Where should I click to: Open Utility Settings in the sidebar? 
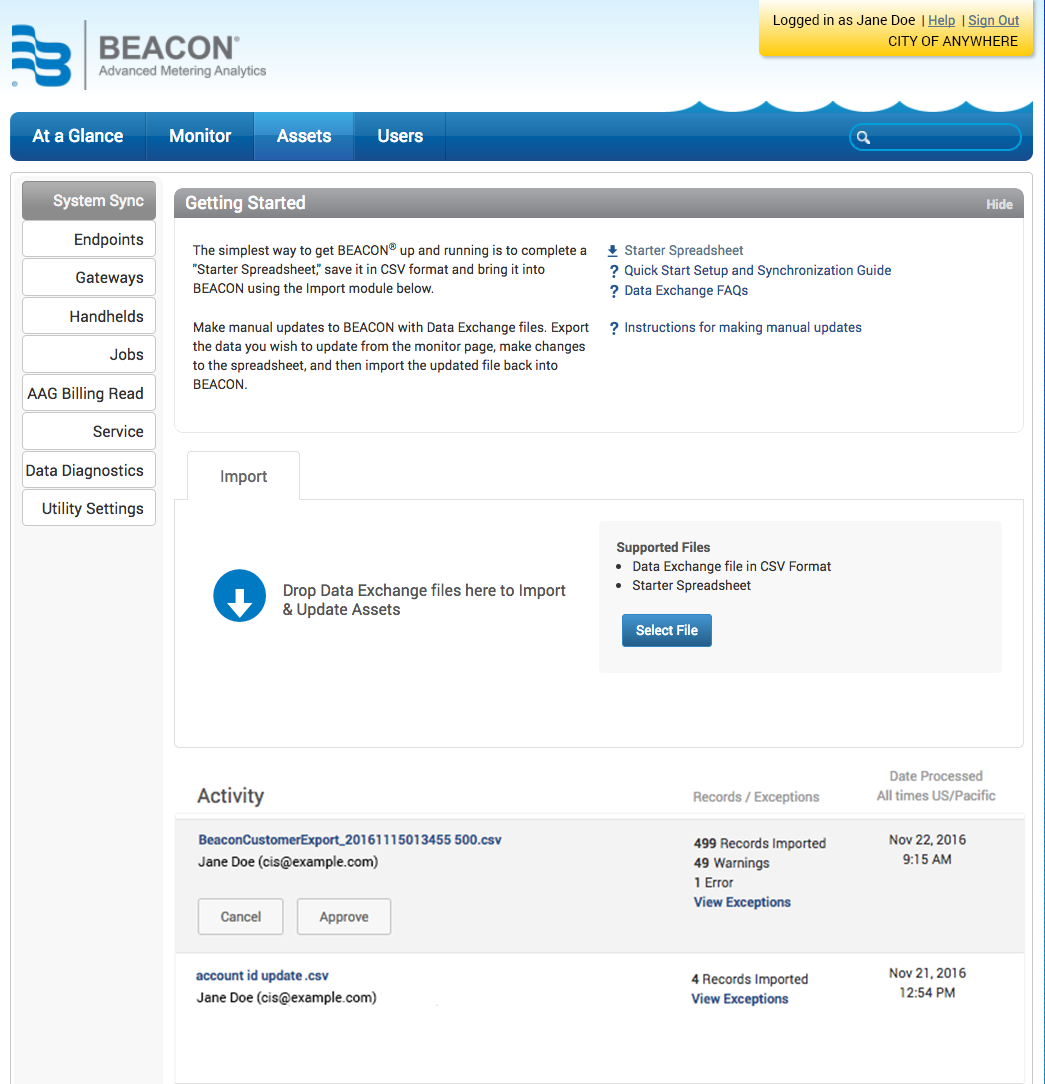pyautogui.click(x=90, y=509)
